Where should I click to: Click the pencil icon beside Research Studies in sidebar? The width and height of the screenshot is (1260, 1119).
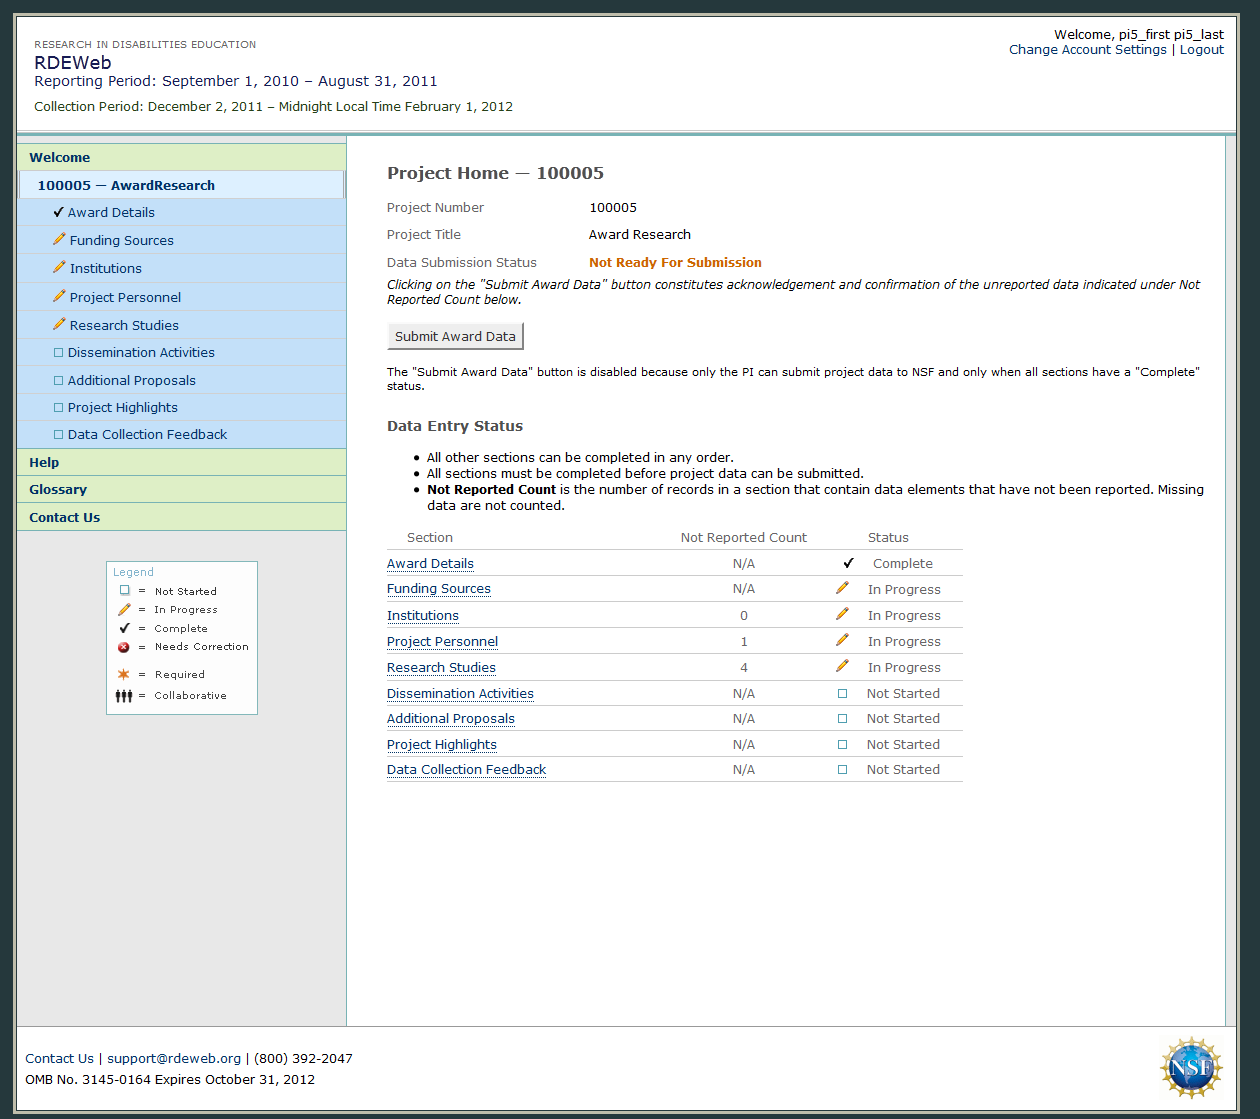pos(59,325)
